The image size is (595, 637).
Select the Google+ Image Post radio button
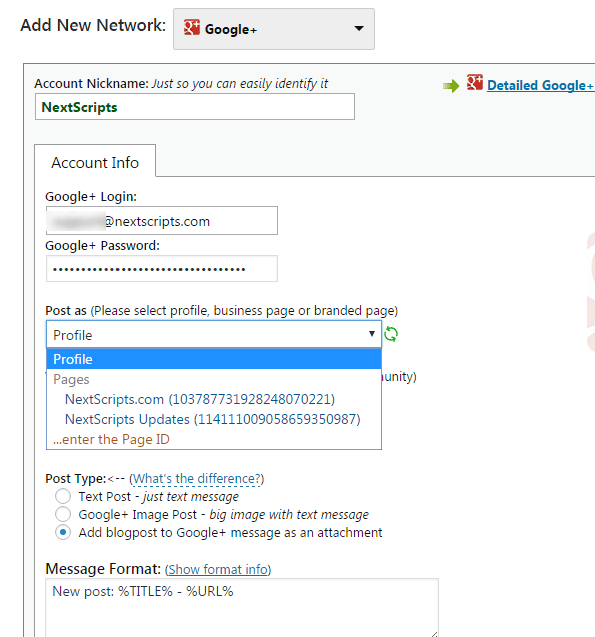point(63,514)
